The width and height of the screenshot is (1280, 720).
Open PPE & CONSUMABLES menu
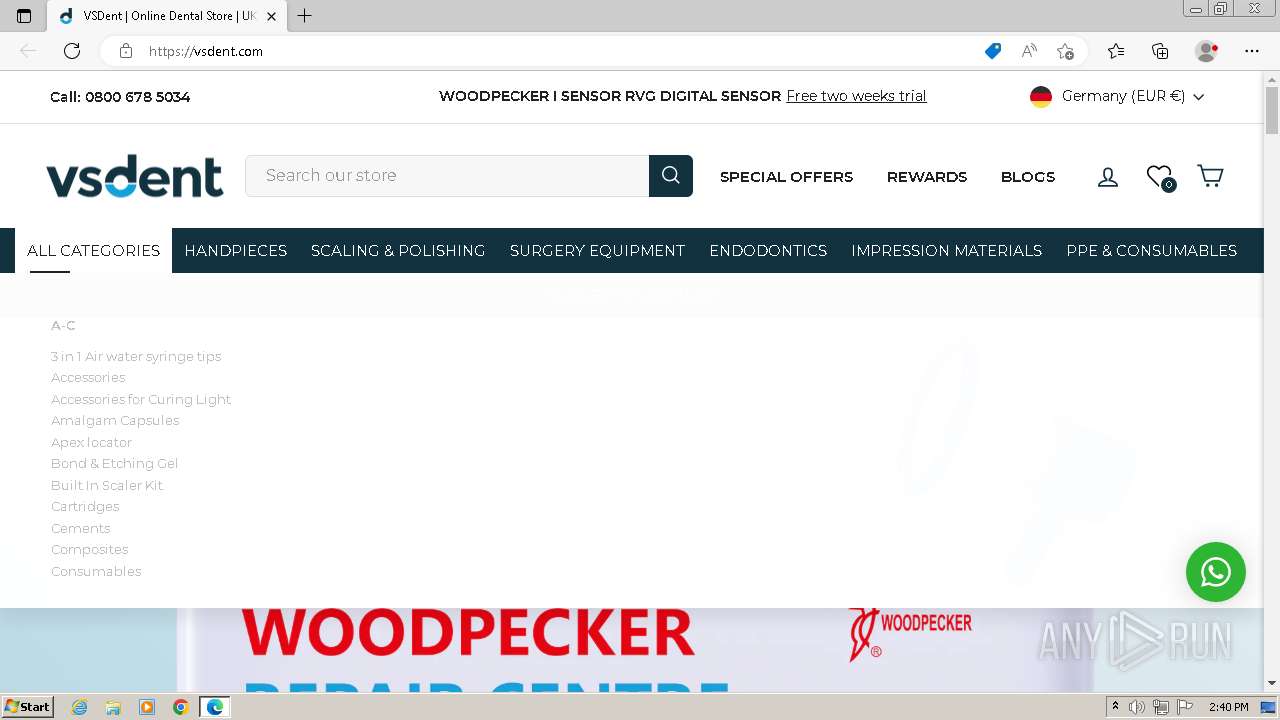(x=1152, y=251)
